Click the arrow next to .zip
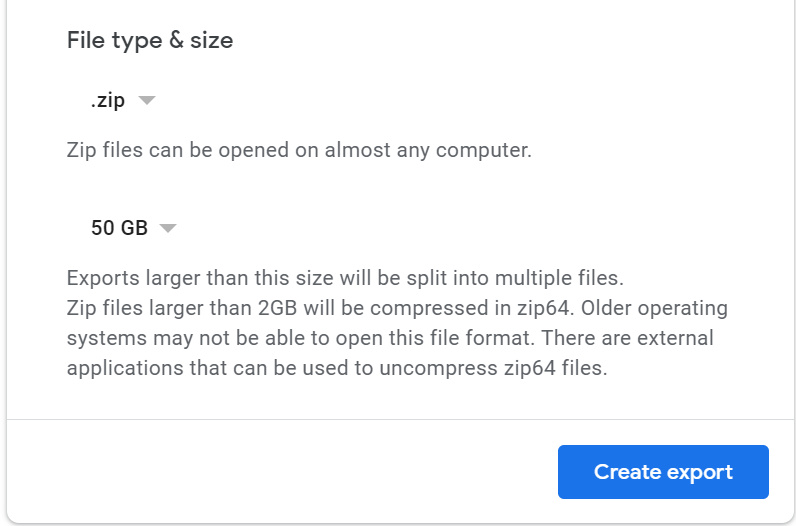This screenshot has width=796, height=526. point(147,101)
